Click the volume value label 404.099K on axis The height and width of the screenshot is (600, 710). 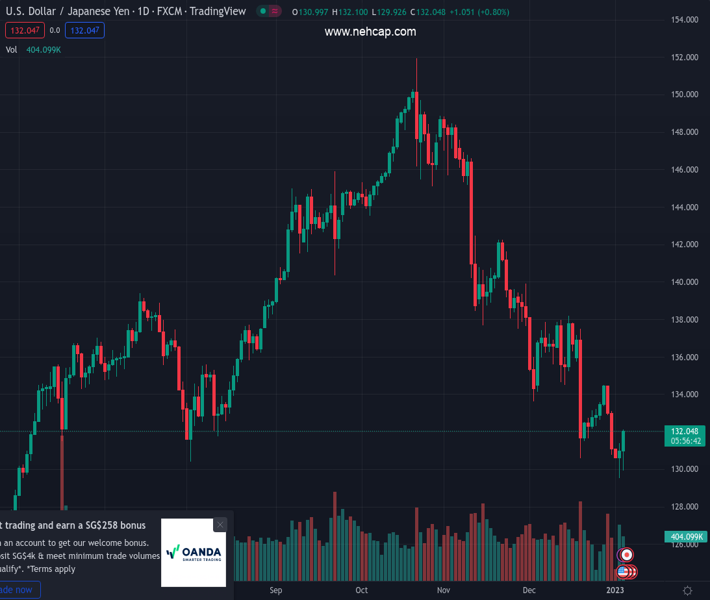pos(686,537)
